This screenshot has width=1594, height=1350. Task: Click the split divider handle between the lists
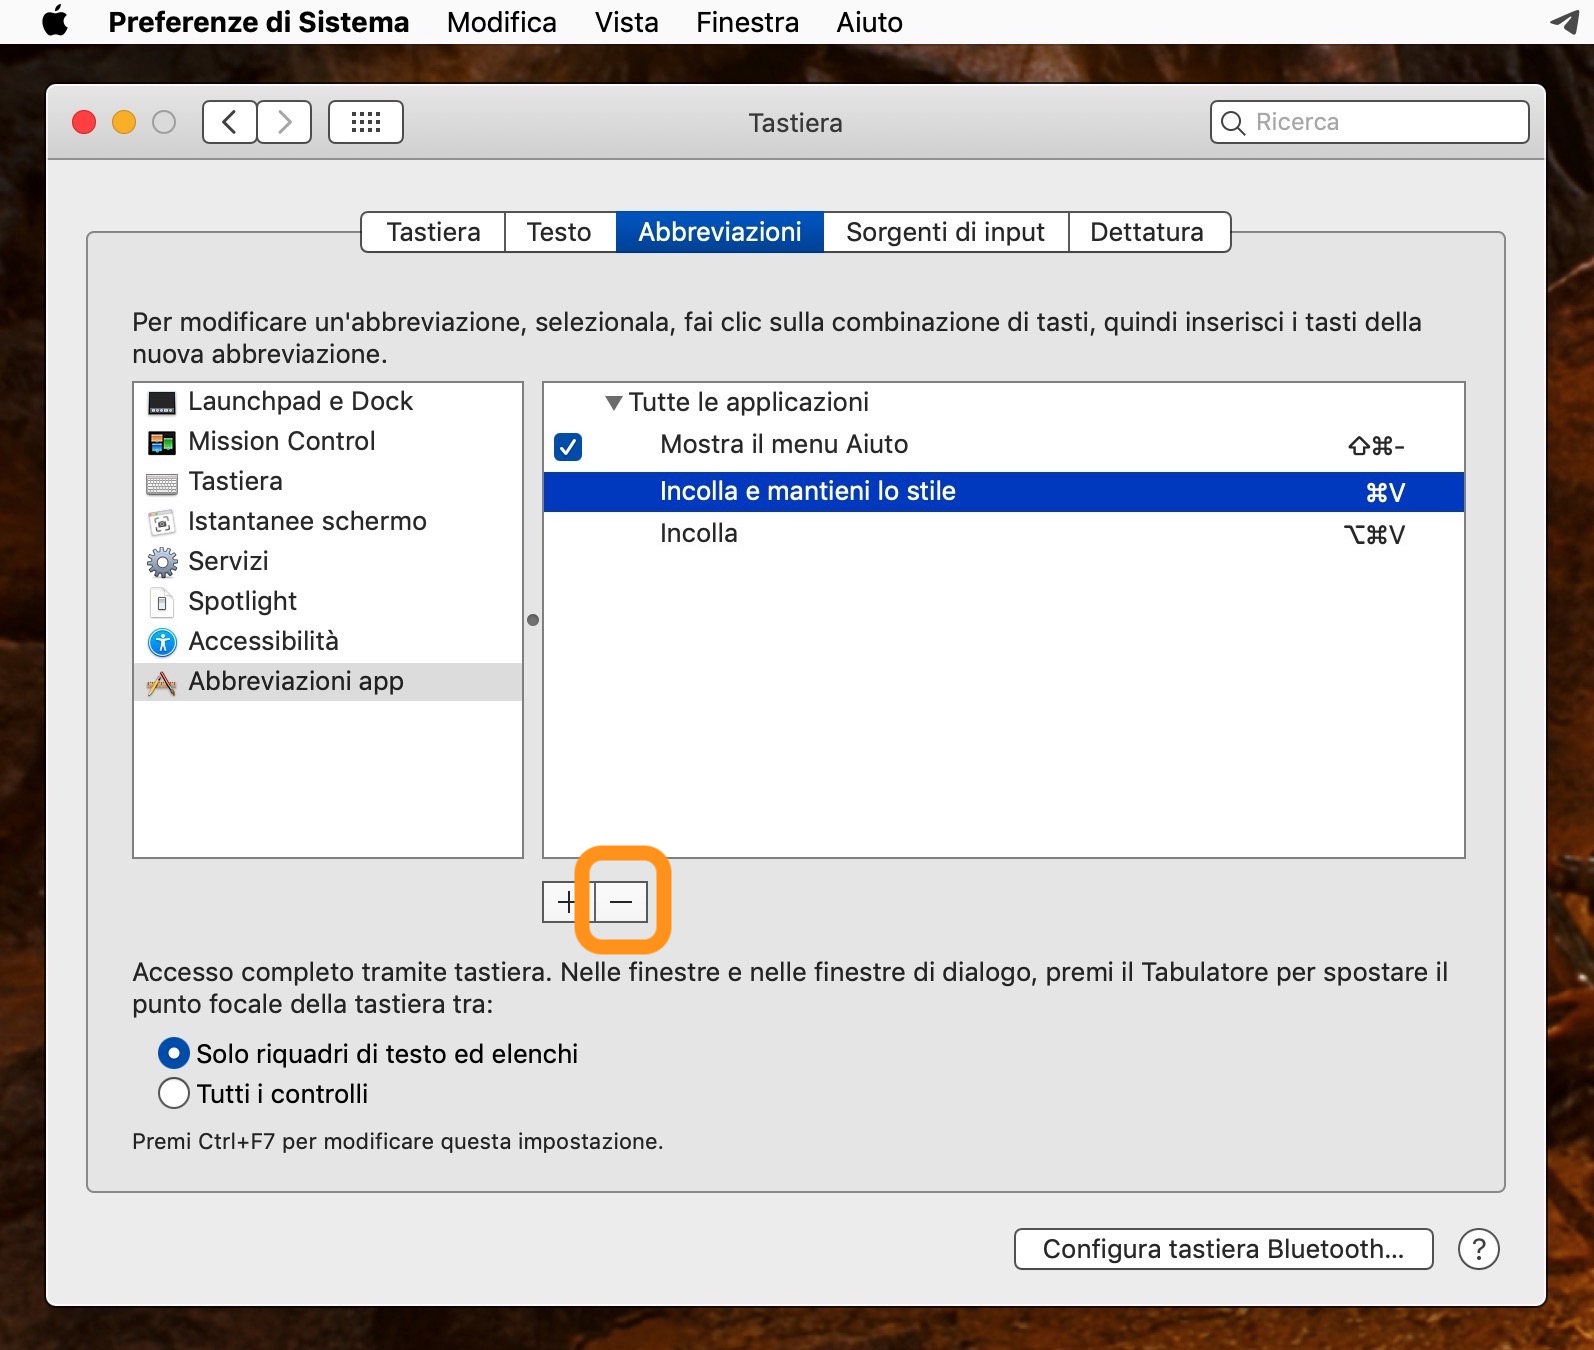533,620
